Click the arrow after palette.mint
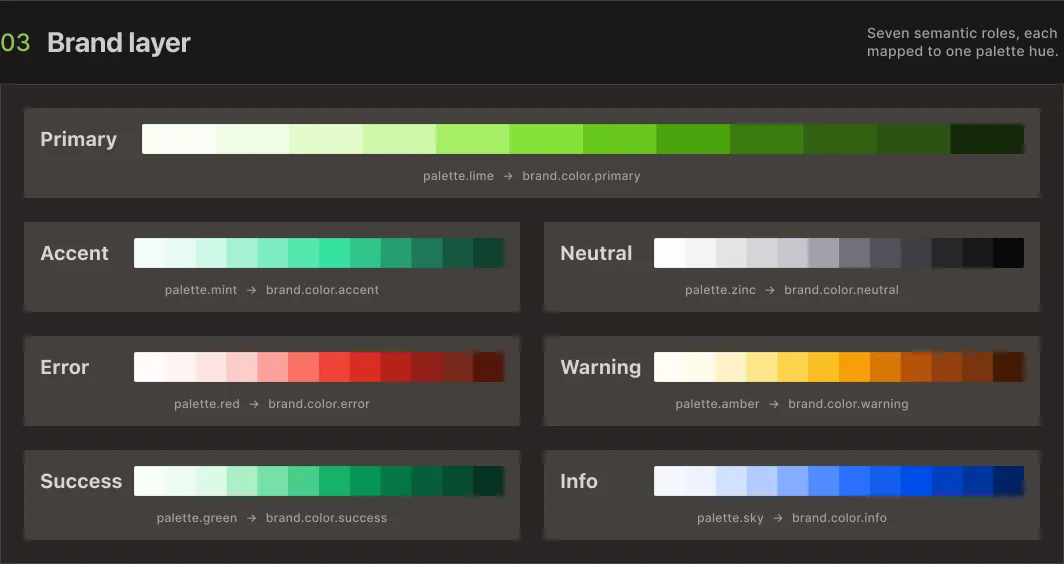 (x=251, y=290)
